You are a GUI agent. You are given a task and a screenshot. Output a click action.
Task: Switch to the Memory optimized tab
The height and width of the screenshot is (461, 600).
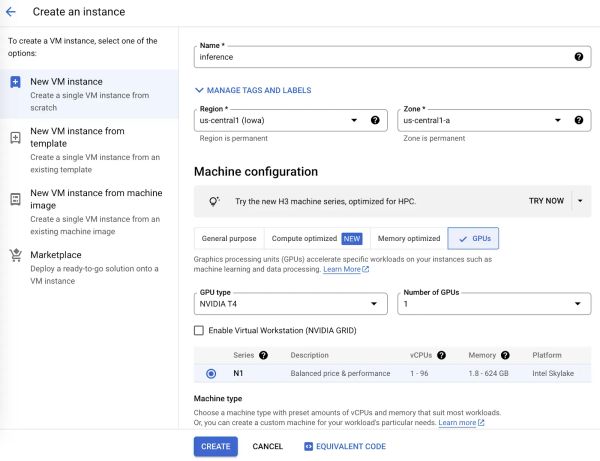pos(409,238)
